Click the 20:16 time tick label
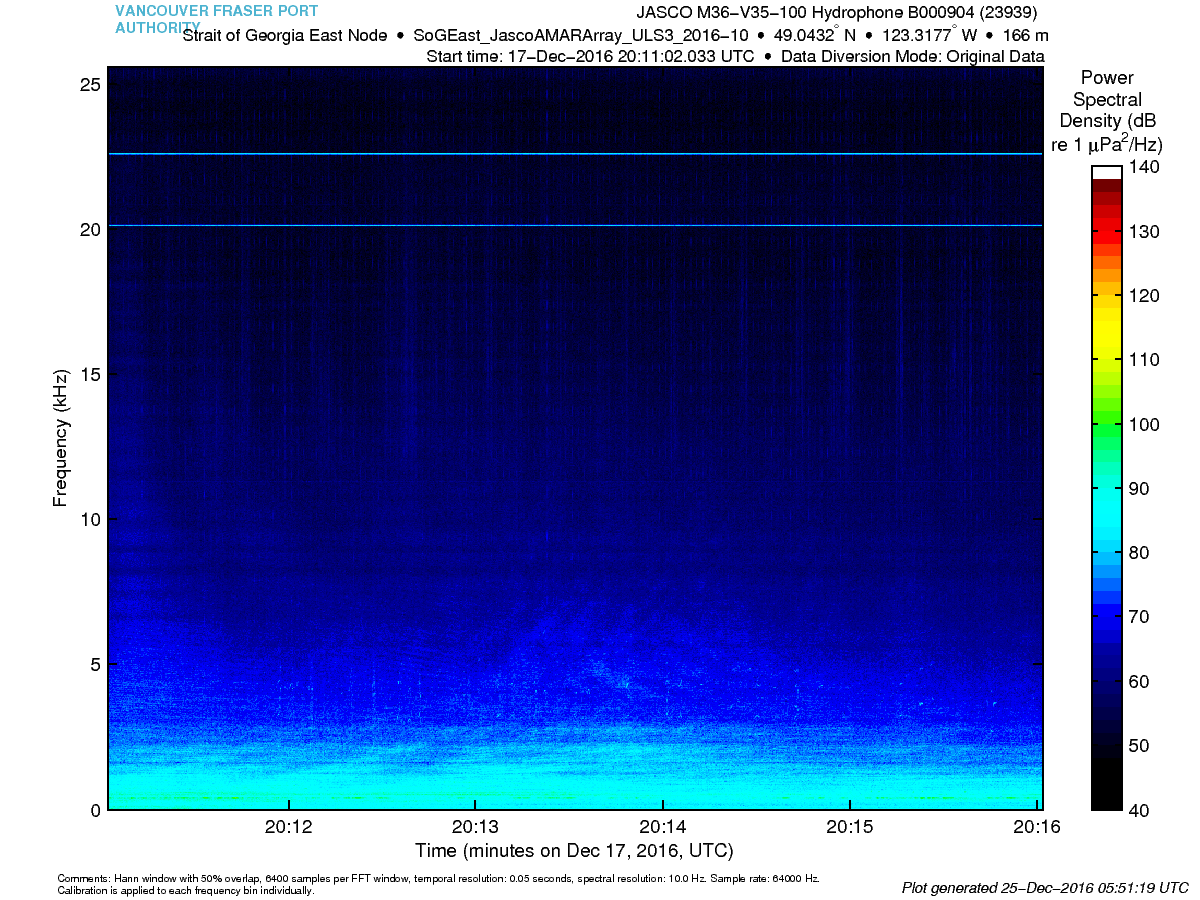1200x900 pixels. pyautogui.click(x=1036, y=827)
